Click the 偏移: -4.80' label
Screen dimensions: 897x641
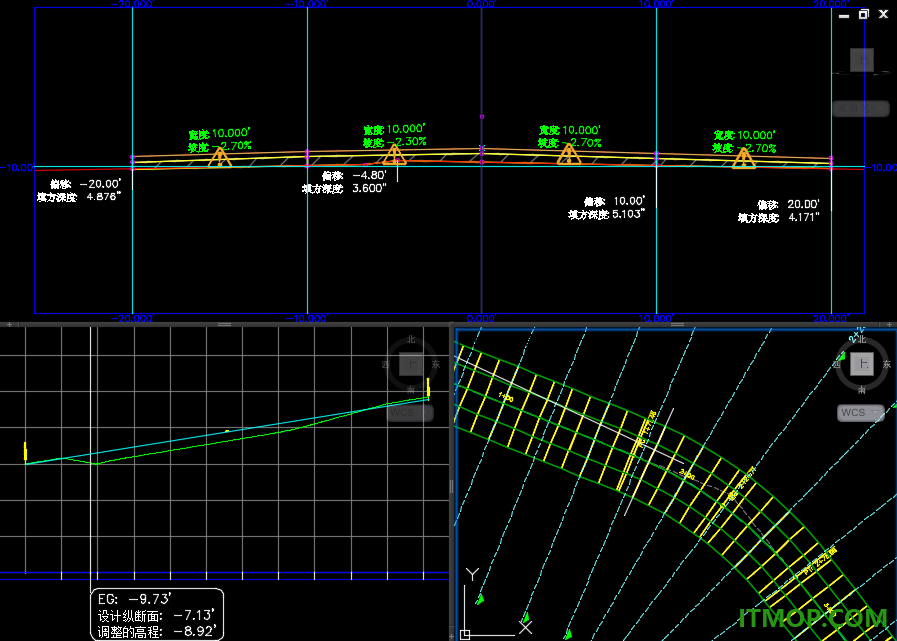[x=354, y=176]
